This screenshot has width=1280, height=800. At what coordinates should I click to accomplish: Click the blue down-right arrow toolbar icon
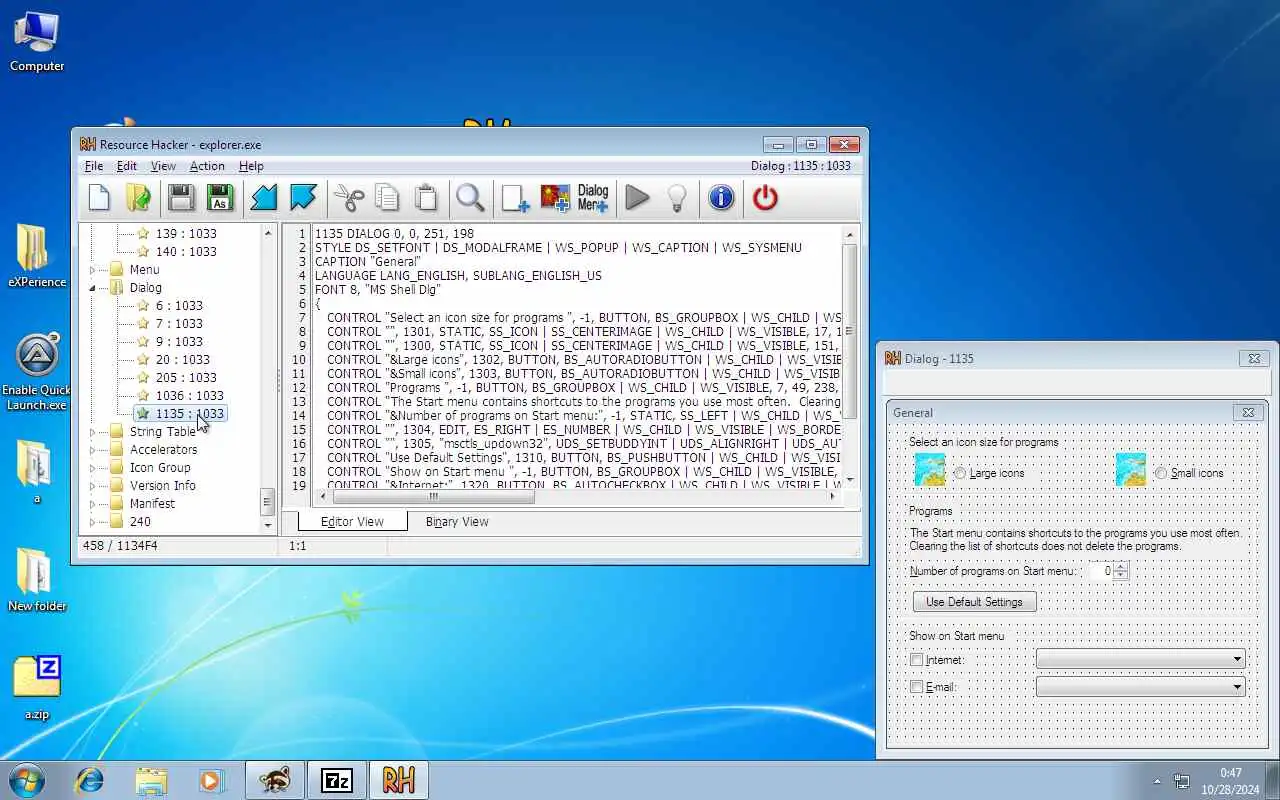[x=303, y=198]
